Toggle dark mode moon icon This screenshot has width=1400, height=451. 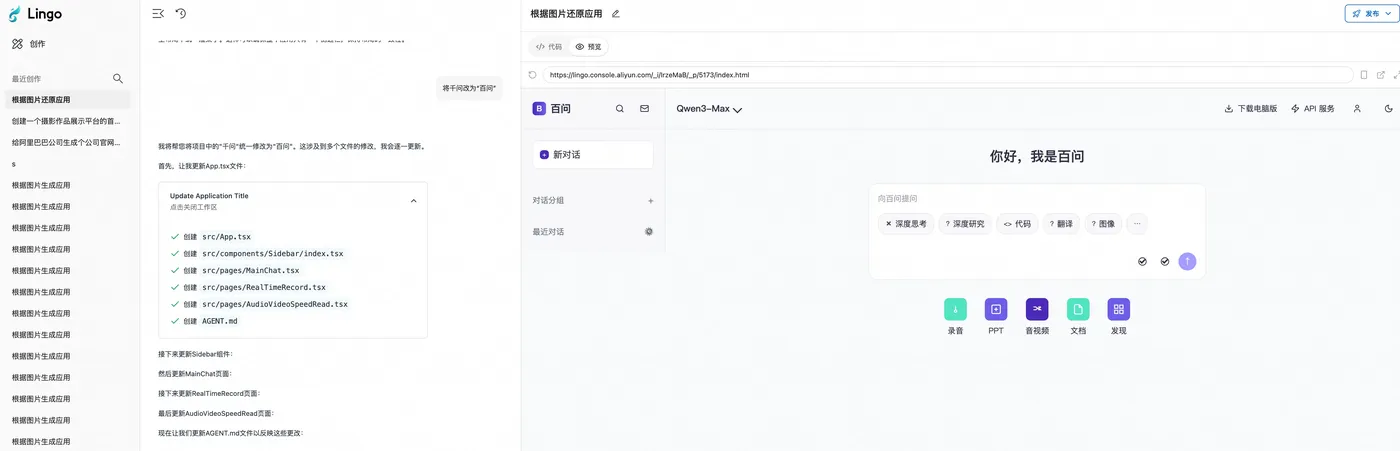pyautogui.click(x=1388, y=108)
